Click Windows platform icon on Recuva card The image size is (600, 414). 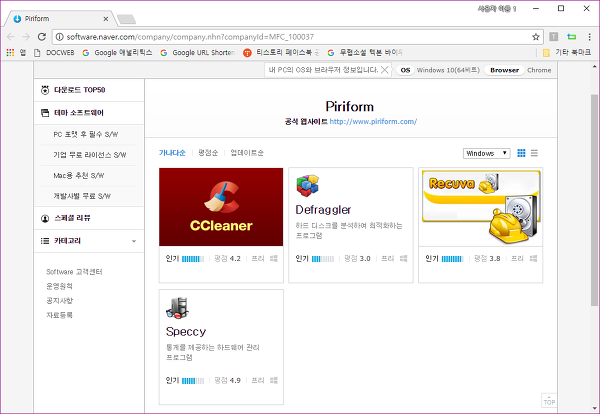[533, 259]
